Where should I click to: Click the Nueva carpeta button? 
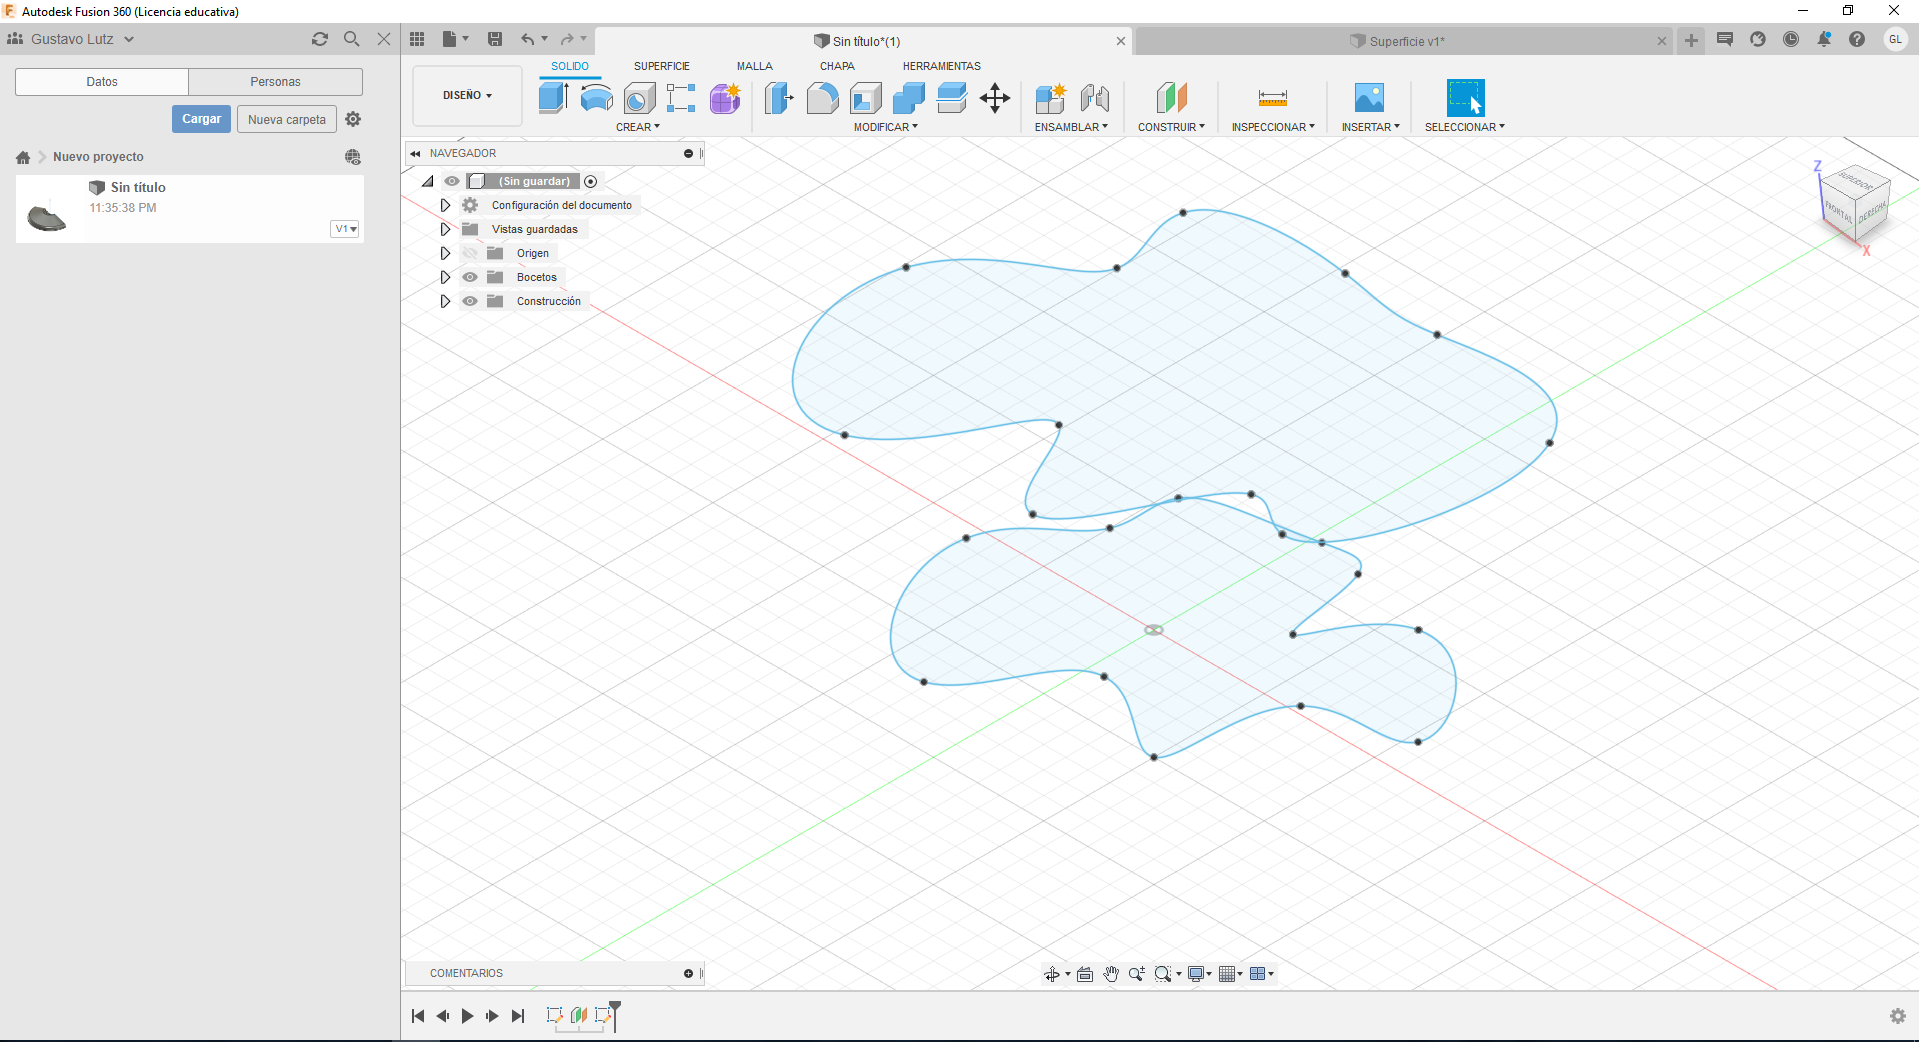click(287, 119)
